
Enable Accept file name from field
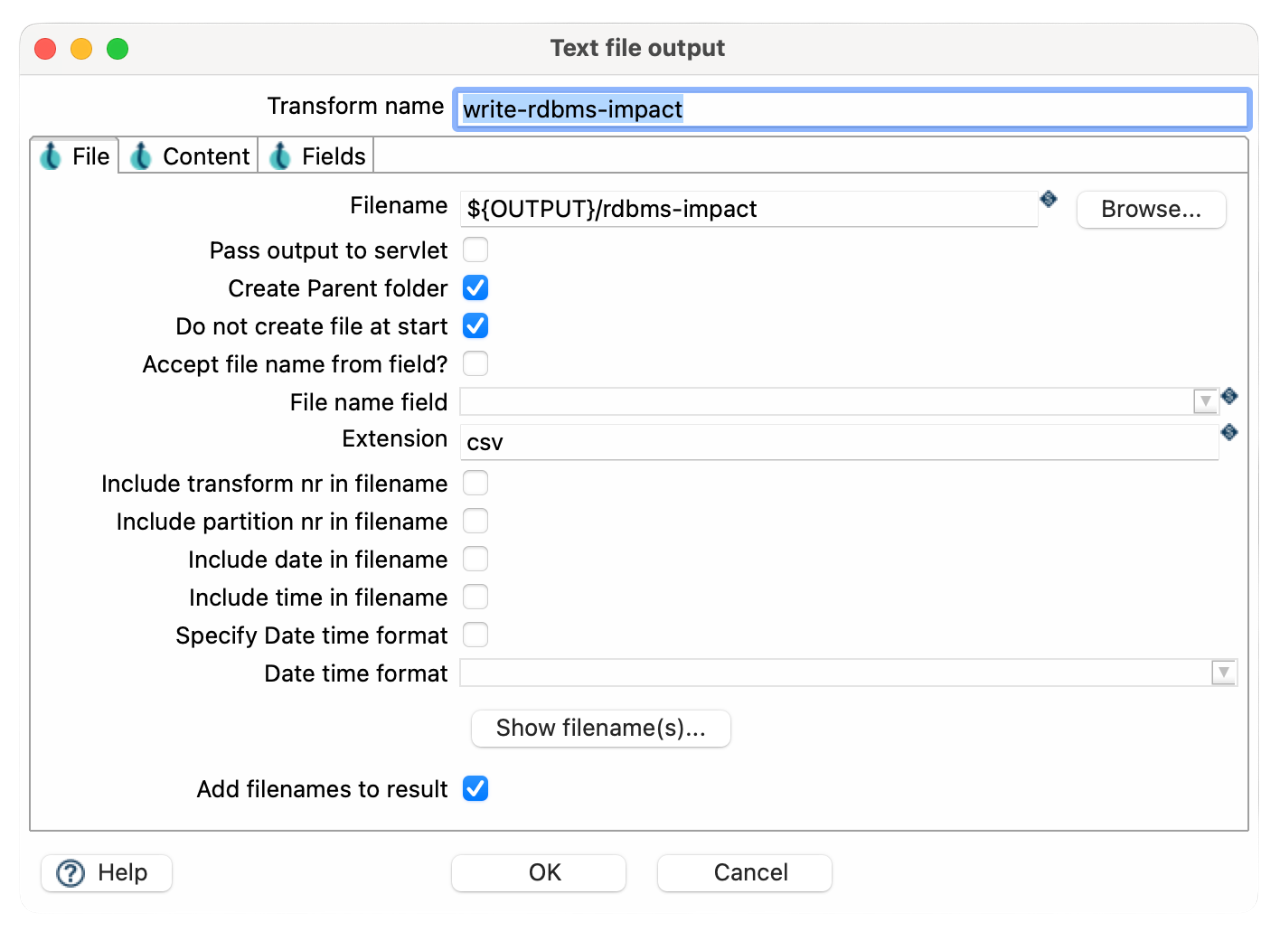point(475,364)
